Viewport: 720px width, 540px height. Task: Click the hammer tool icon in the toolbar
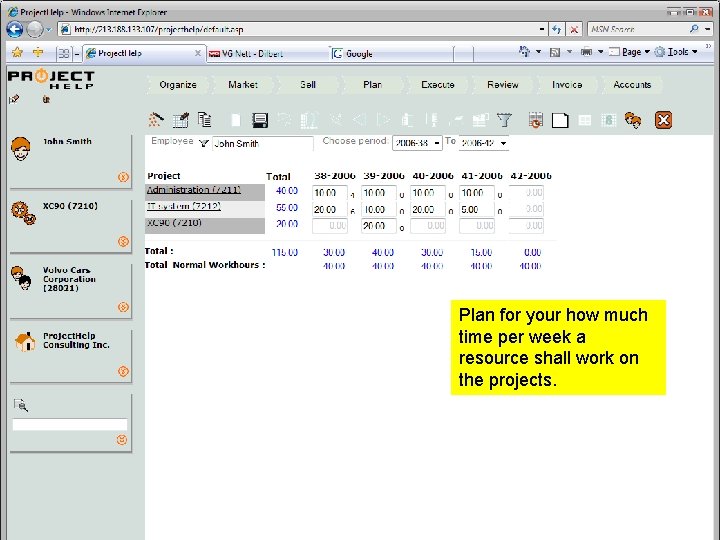pos(156,120)
